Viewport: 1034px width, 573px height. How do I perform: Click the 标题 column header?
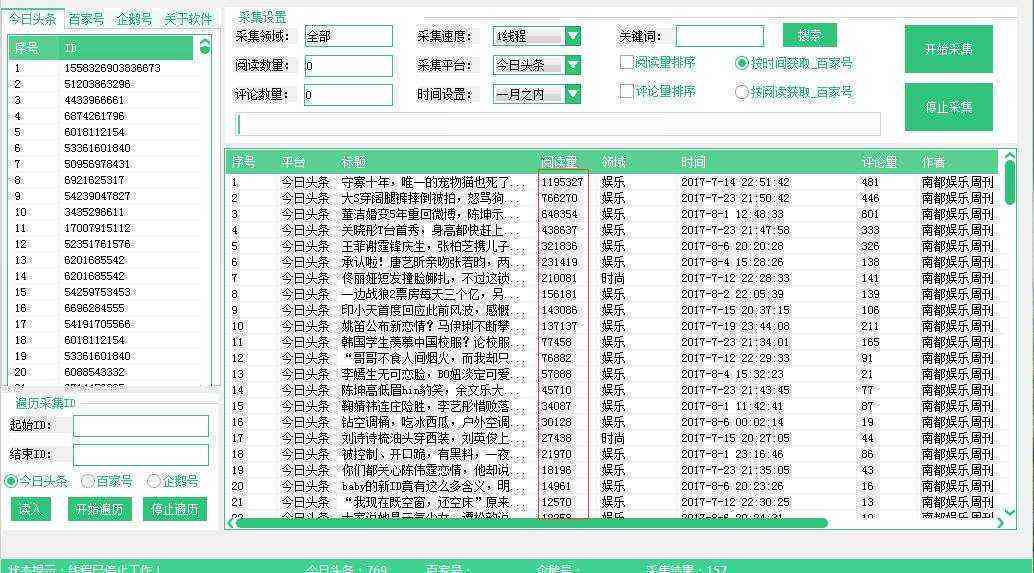353,162
